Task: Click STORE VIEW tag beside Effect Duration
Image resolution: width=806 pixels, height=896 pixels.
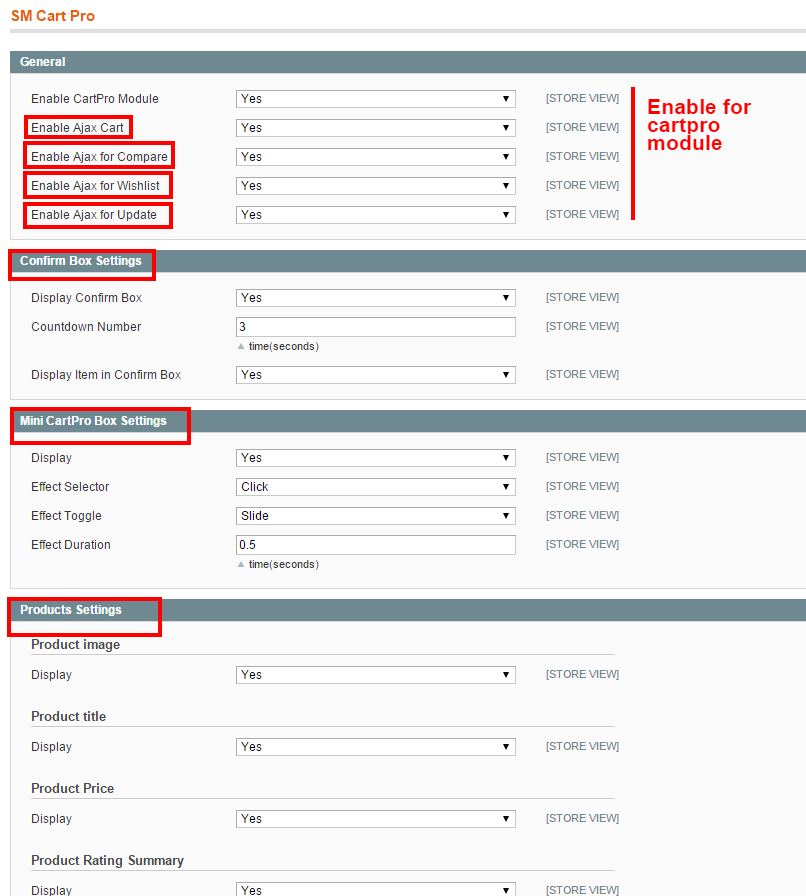Action: coord(582,544)
